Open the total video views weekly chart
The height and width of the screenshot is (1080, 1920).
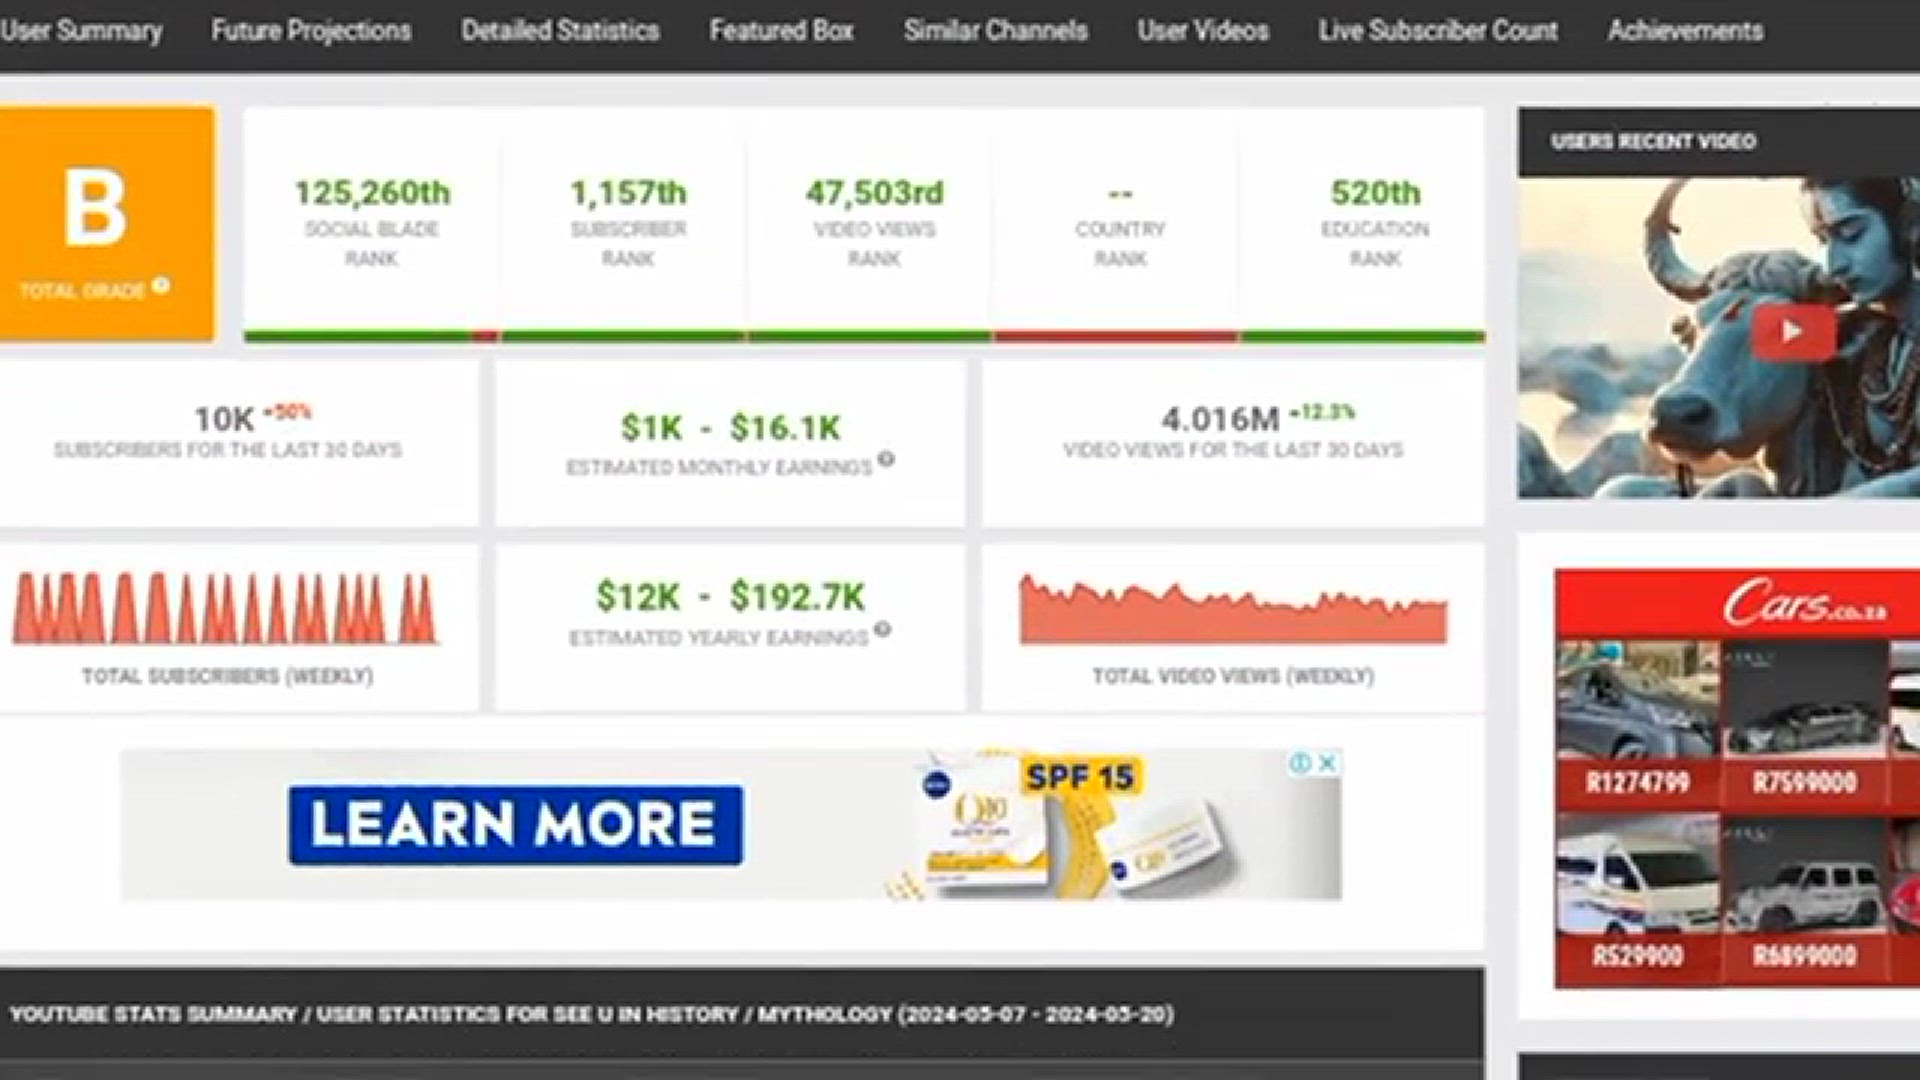1233,608
